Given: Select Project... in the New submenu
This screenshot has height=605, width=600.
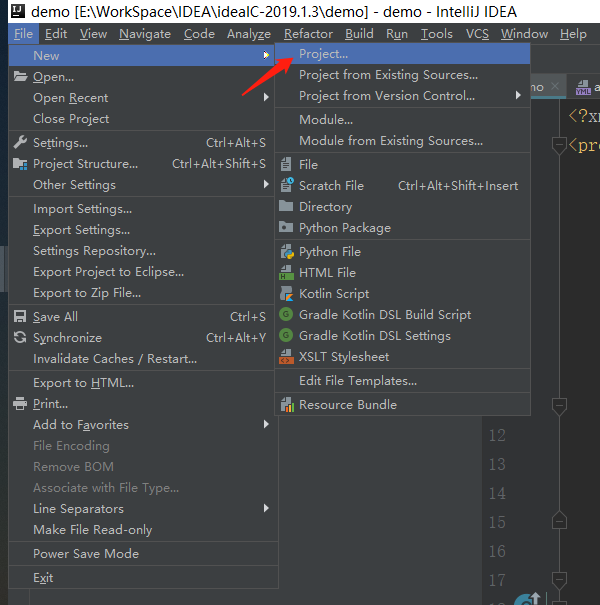Looking at the screenshot, I should point(402,54).
